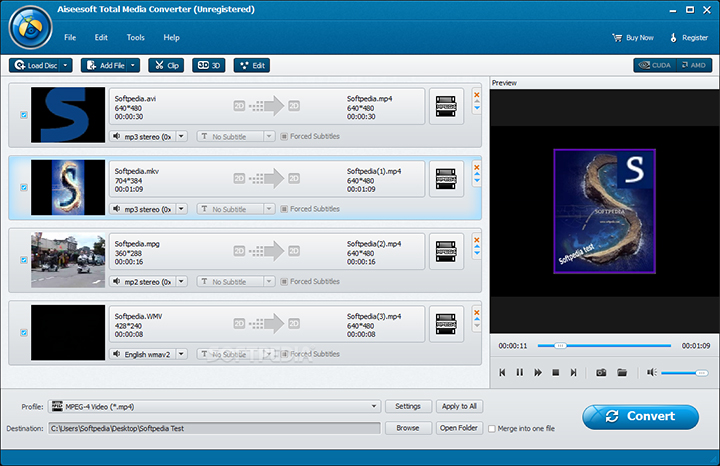The height and width of the screenshot is (466, 720).
Task: Open the File menu
Action: coord(70,37)
